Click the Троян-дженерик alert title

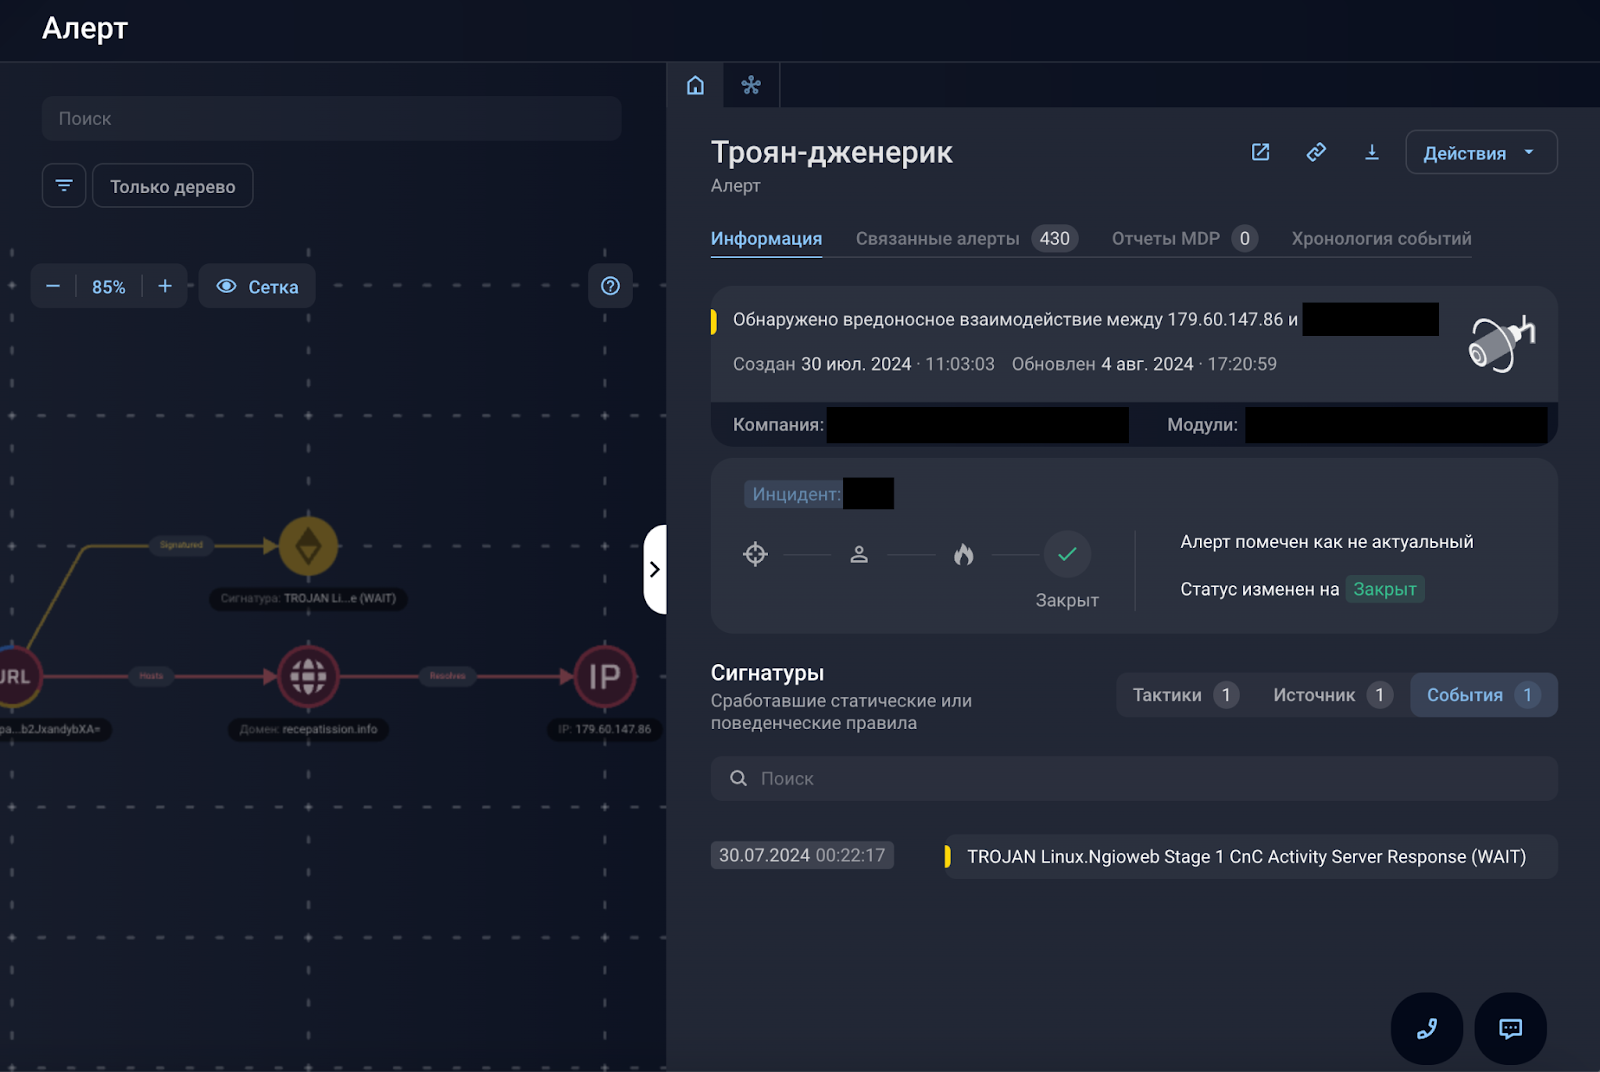(x=832, y=152)
